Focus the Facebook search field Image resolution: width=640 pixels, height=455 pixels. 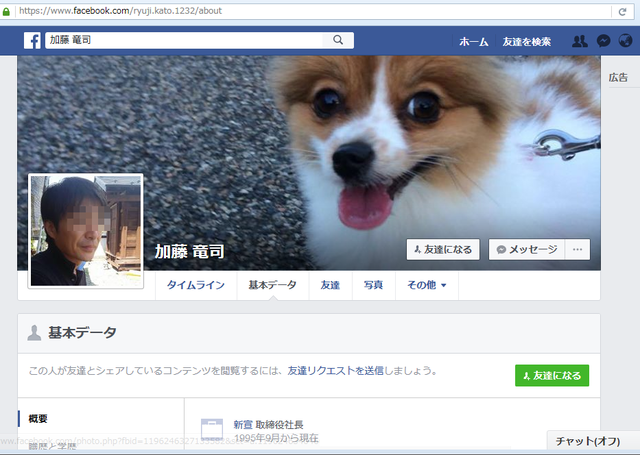[184, 40]
